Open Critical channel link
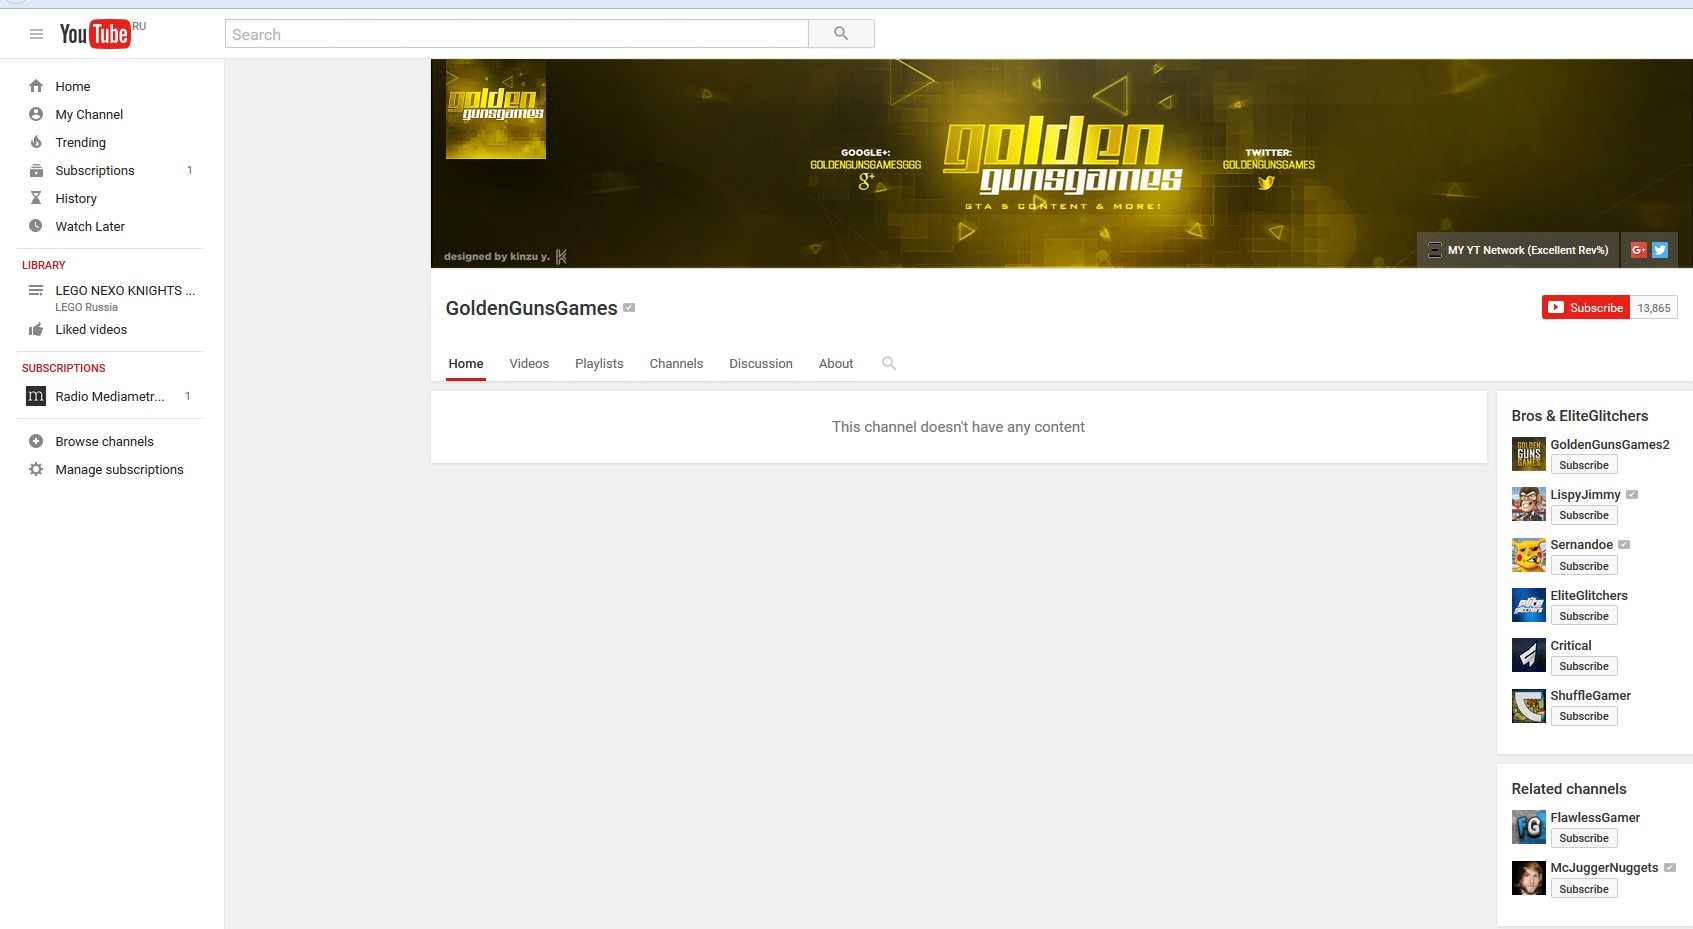Viewport: 1693px width, 929px height. click(x=1571, y=646)
